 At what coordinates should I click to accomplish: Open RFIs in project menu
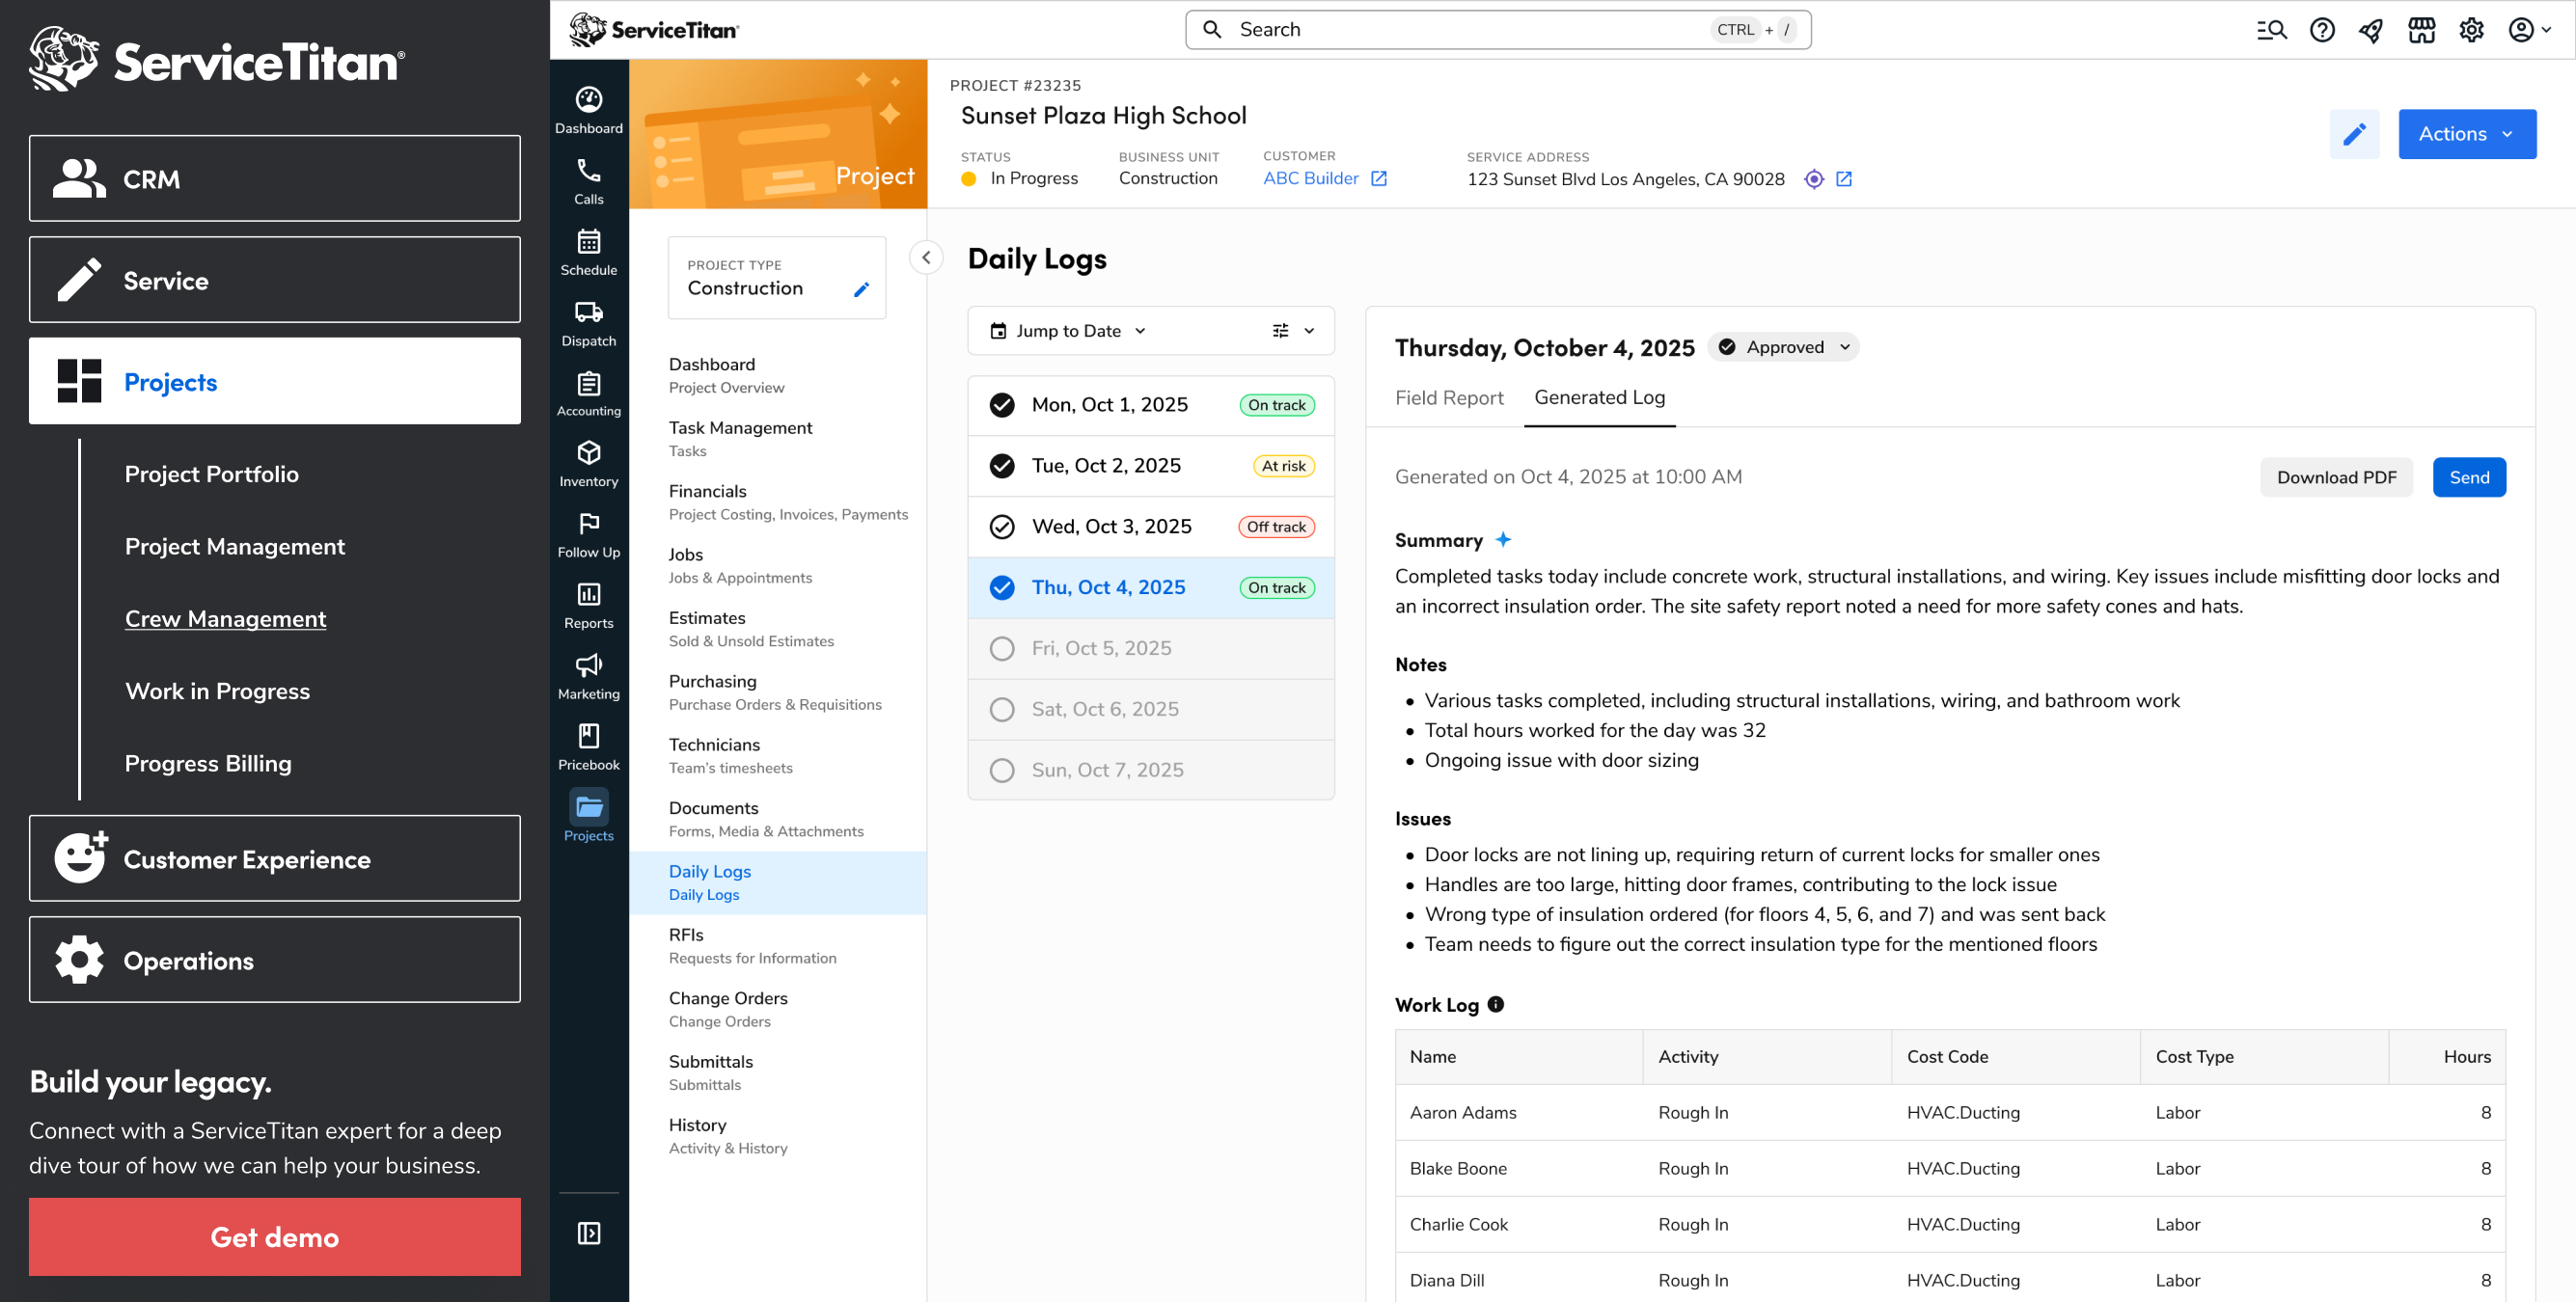point(686,935)
